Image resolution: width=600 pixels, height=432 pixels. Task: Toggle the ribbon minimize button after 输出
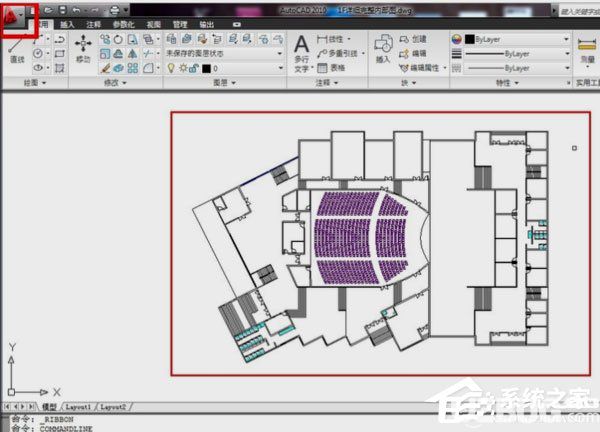pos(237,24)
